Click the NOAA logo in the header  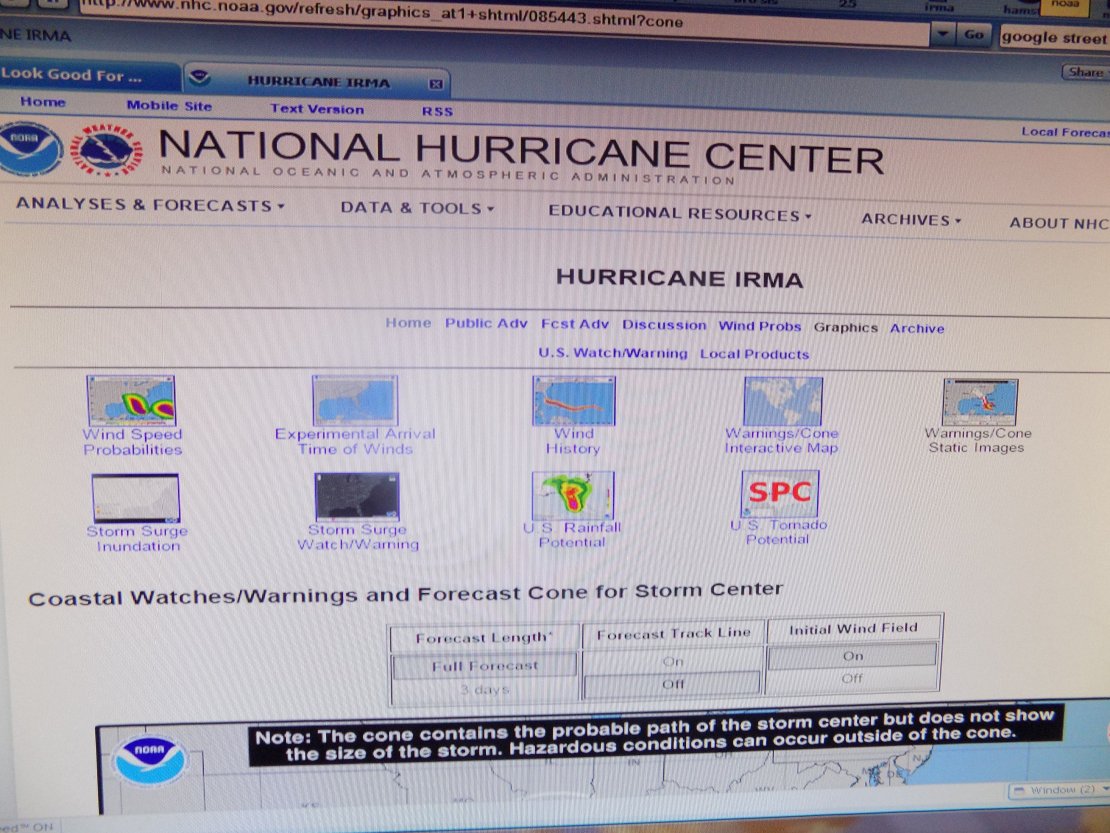click(x=30, y=149)
